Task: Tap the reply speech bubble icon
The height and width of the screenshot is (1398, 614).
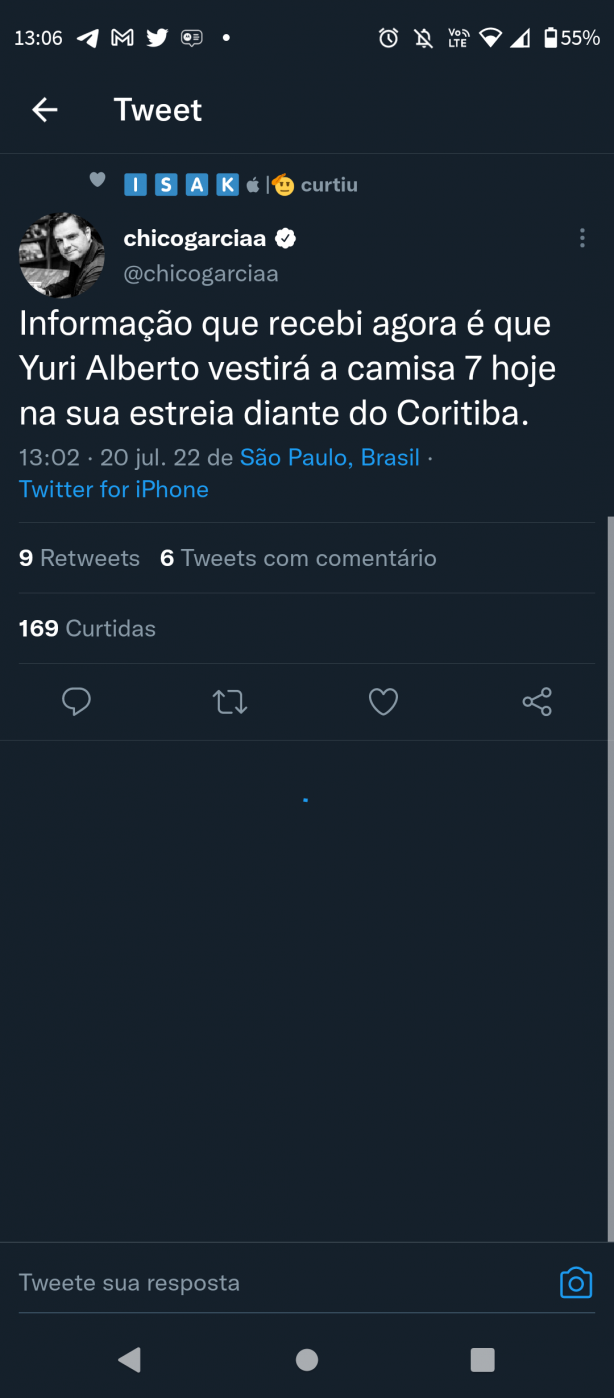Action: point(76,702)
